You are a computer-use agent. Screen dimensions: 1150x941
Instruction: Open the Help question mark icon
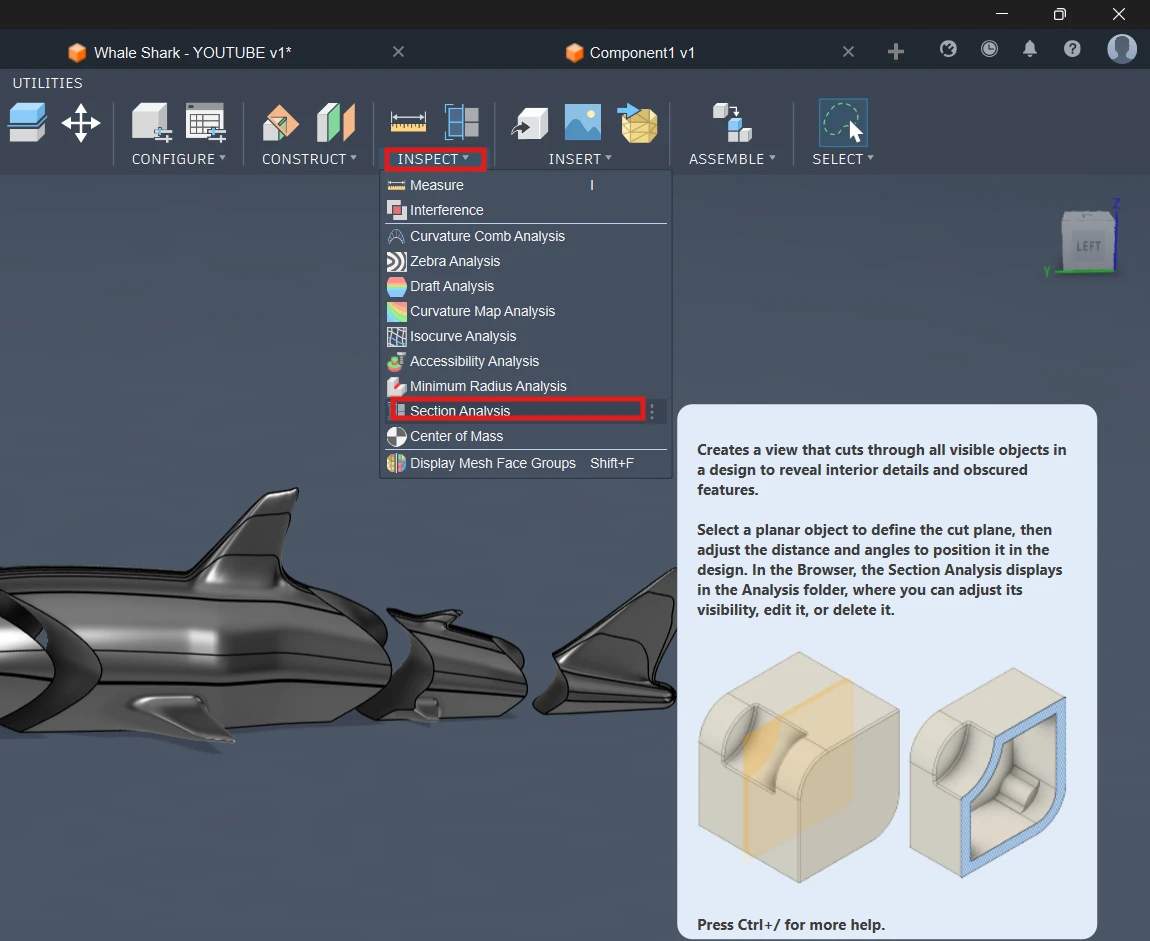tap(1072, 49)
